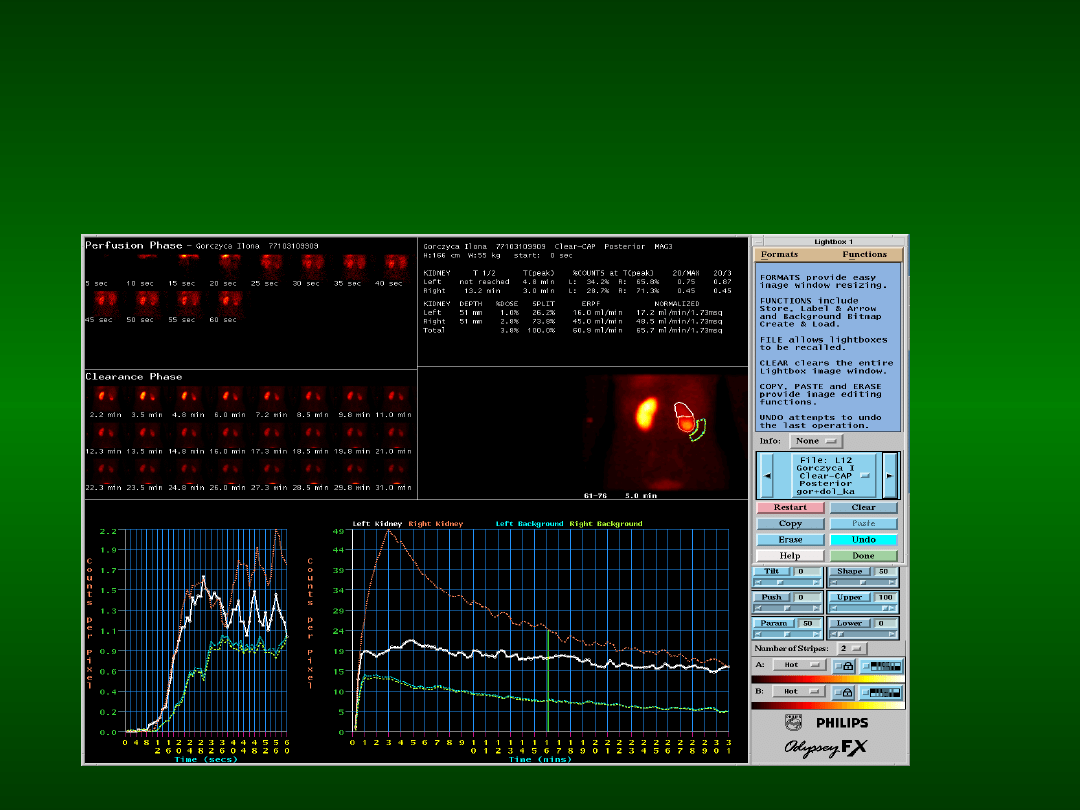The width and height of the screenshot is (1080, 810).
Task: Open the Lightbox 1 window menu button
Action: (761, 241)
